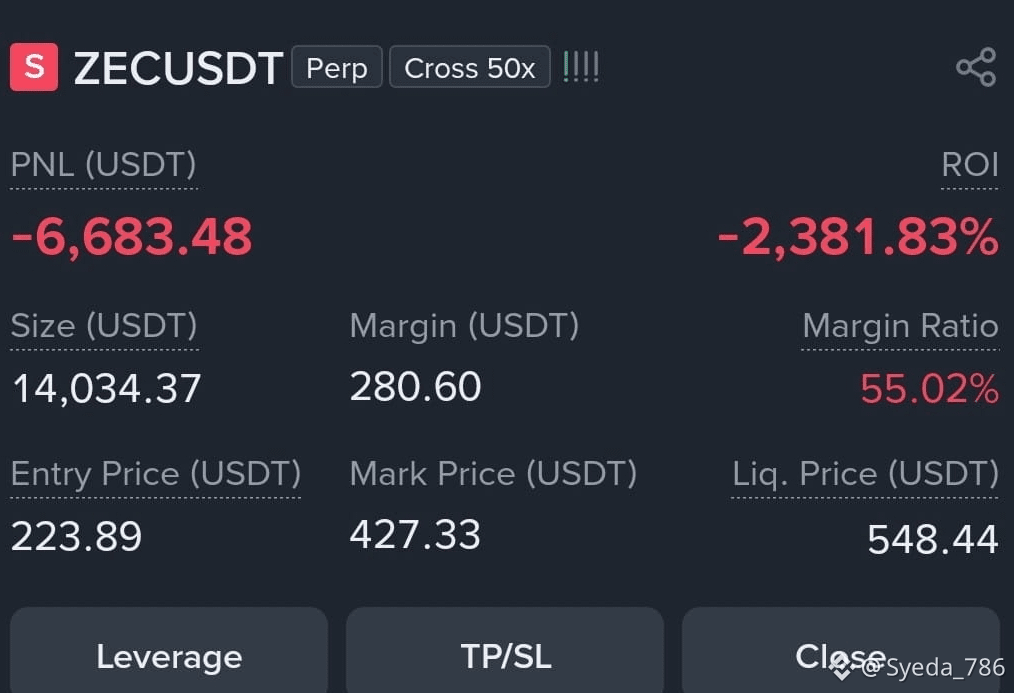Tap the Size (USDT) label

[104, 325]
